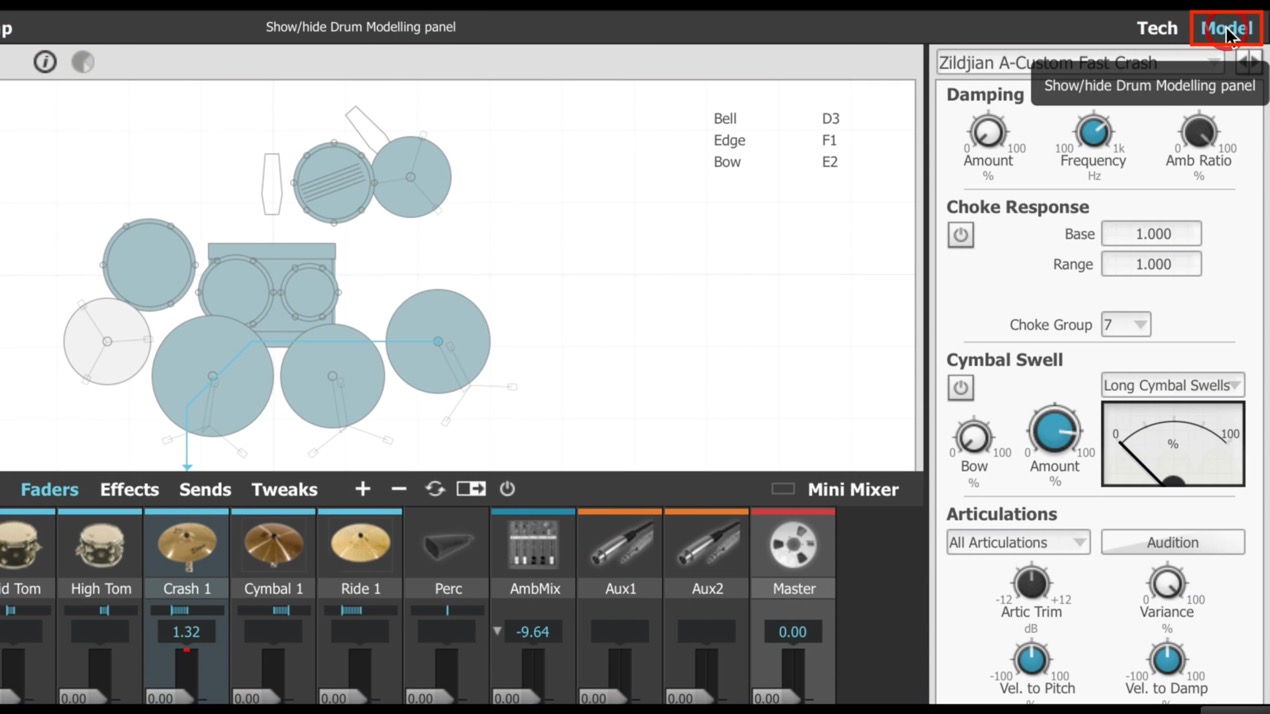Screen dimensions: 1270x714
Task: Open the All Articulations dropdown
Action: 1018,542
